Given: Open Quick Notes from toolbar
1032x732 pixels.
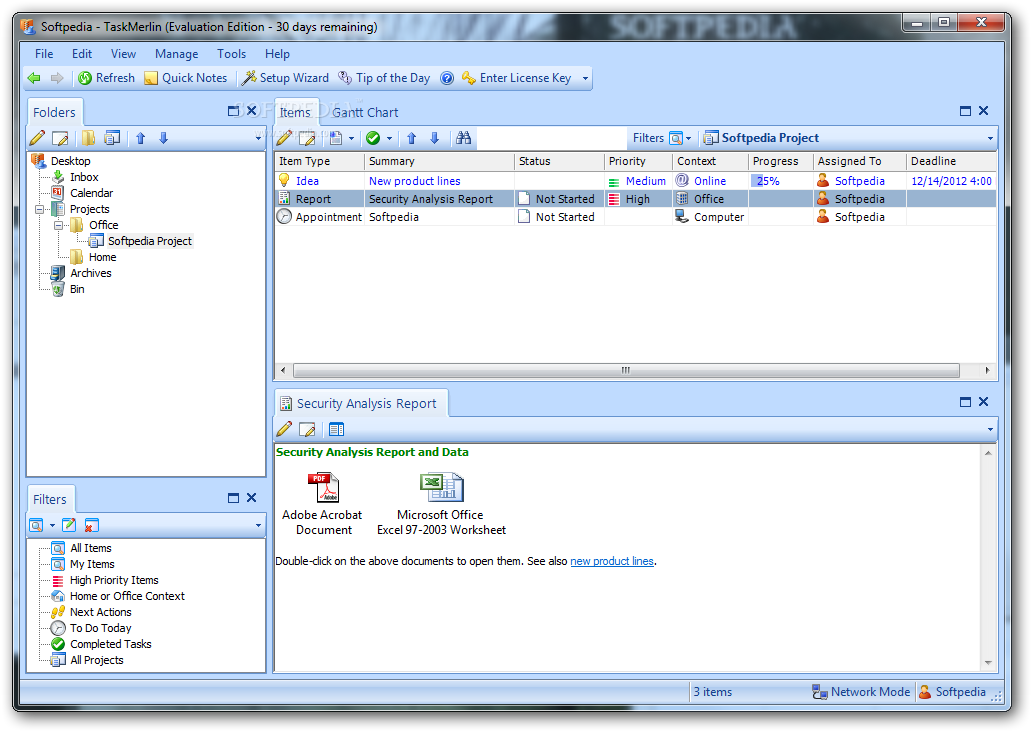Looking at the screenshot, I should (x=186, y=78).
